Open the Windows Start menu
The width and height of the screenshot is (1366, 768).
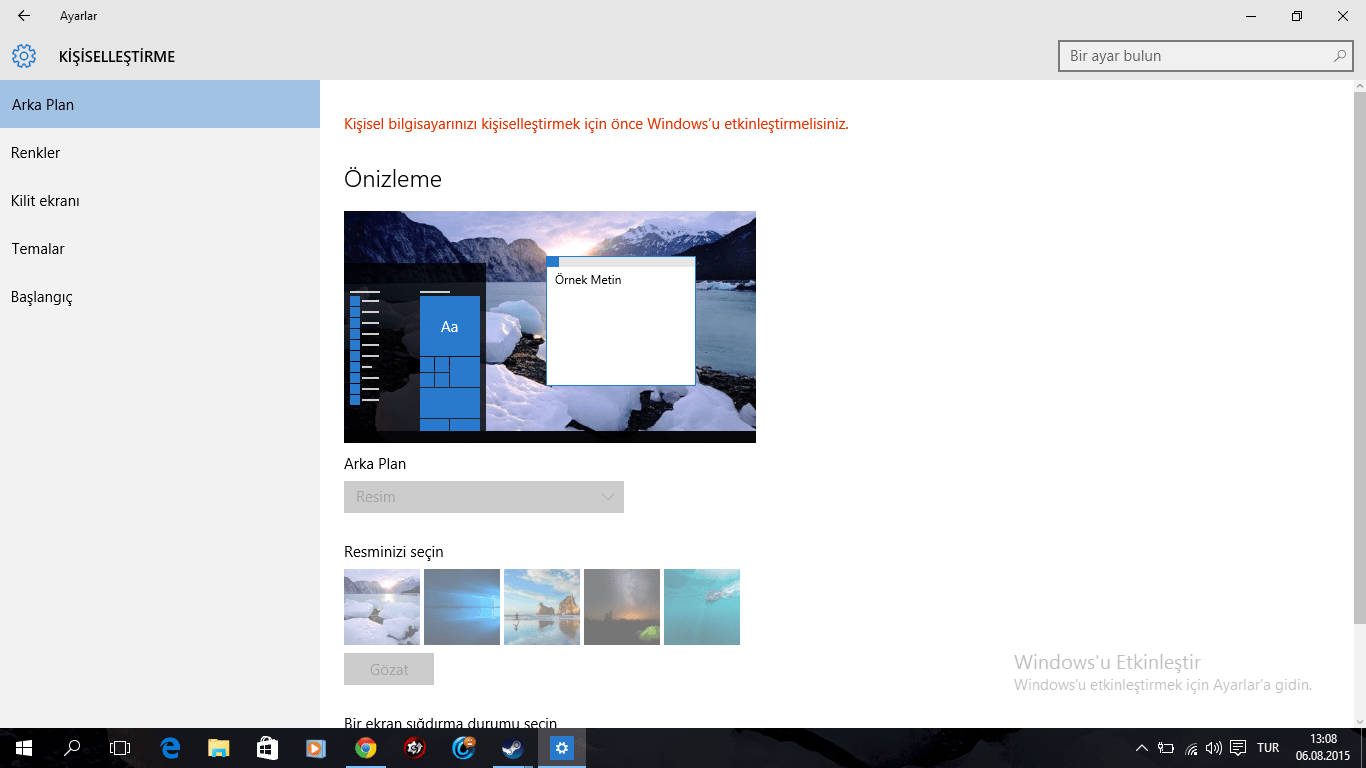24,748
